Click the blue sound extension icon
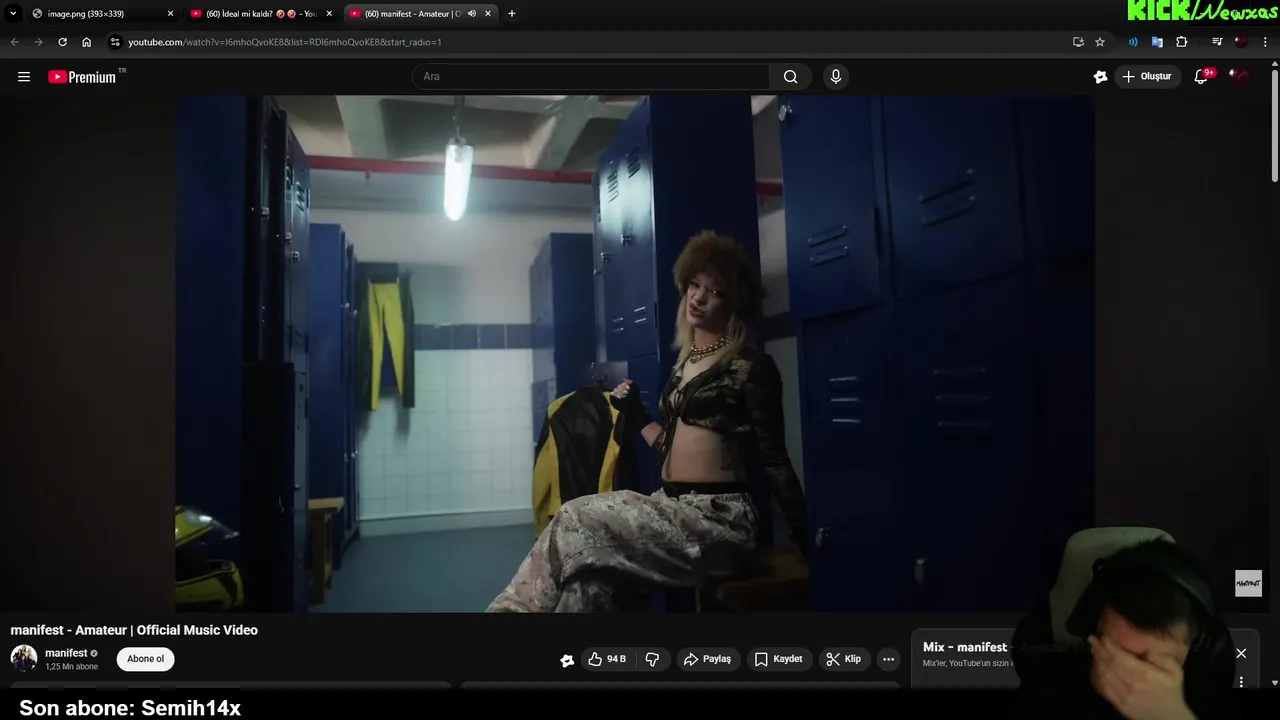Screen dimensions: 1280x720 point(1133,42)
